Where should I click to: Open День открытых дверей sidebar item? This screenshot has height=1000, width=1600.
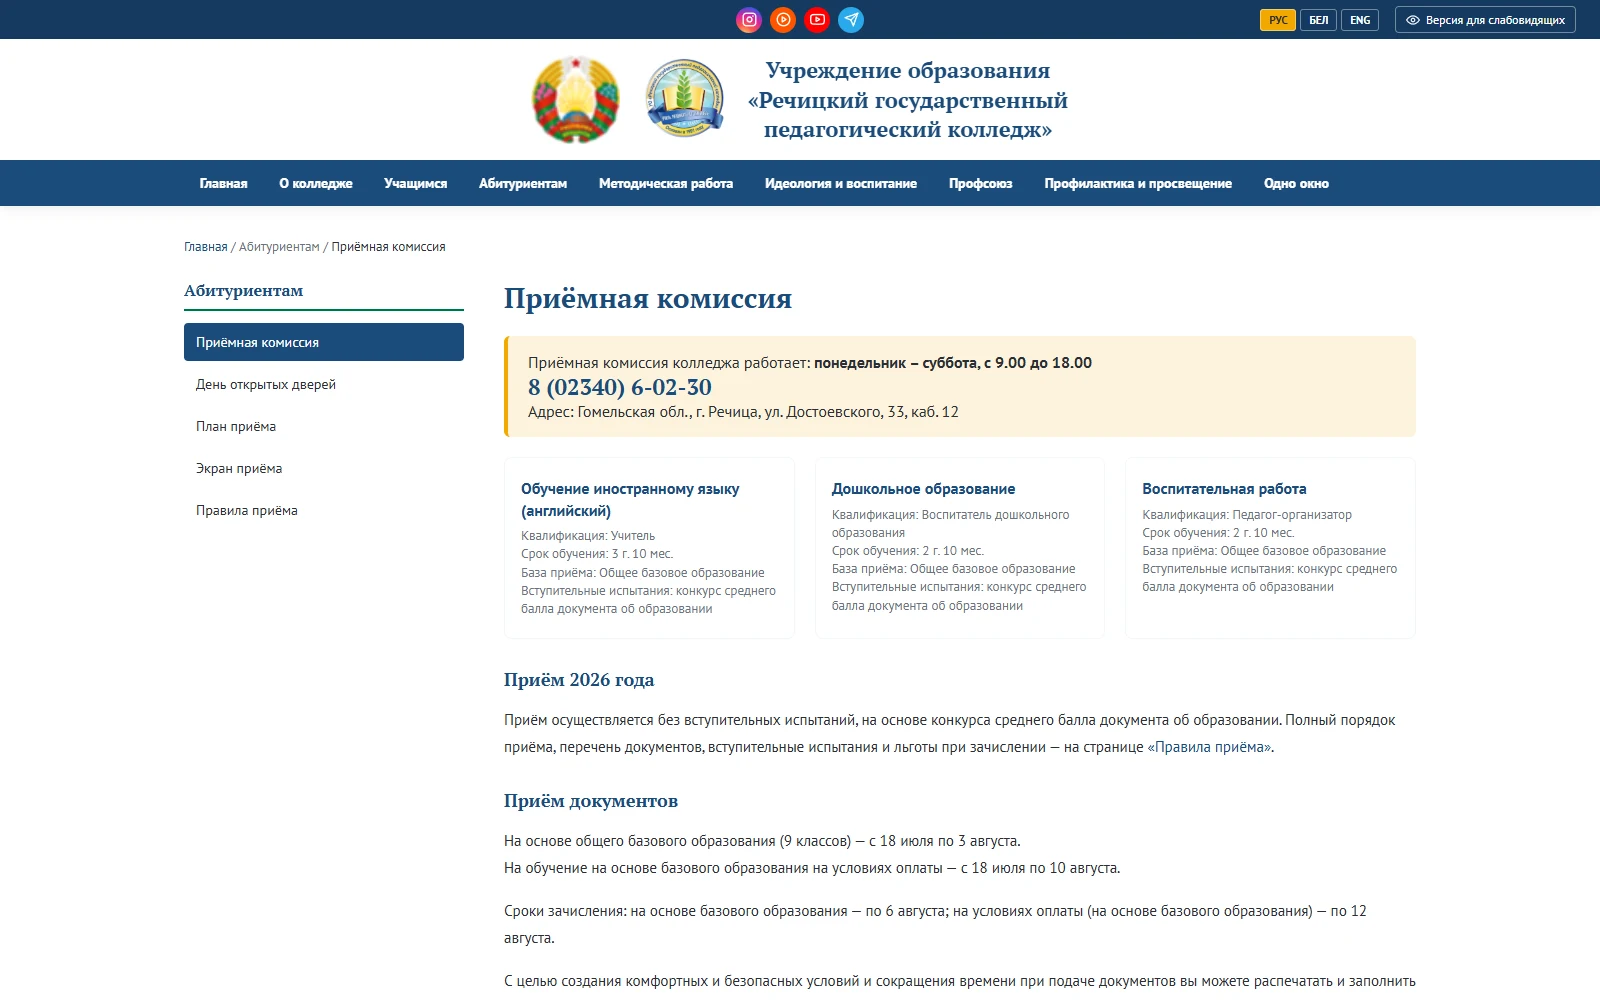tap(324, 384)
